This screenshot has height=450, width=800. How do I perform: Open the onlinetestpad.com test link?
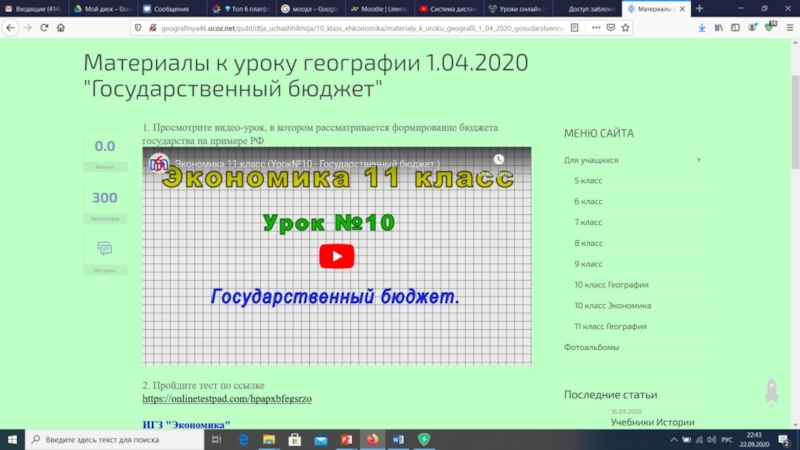coord(227,398)
